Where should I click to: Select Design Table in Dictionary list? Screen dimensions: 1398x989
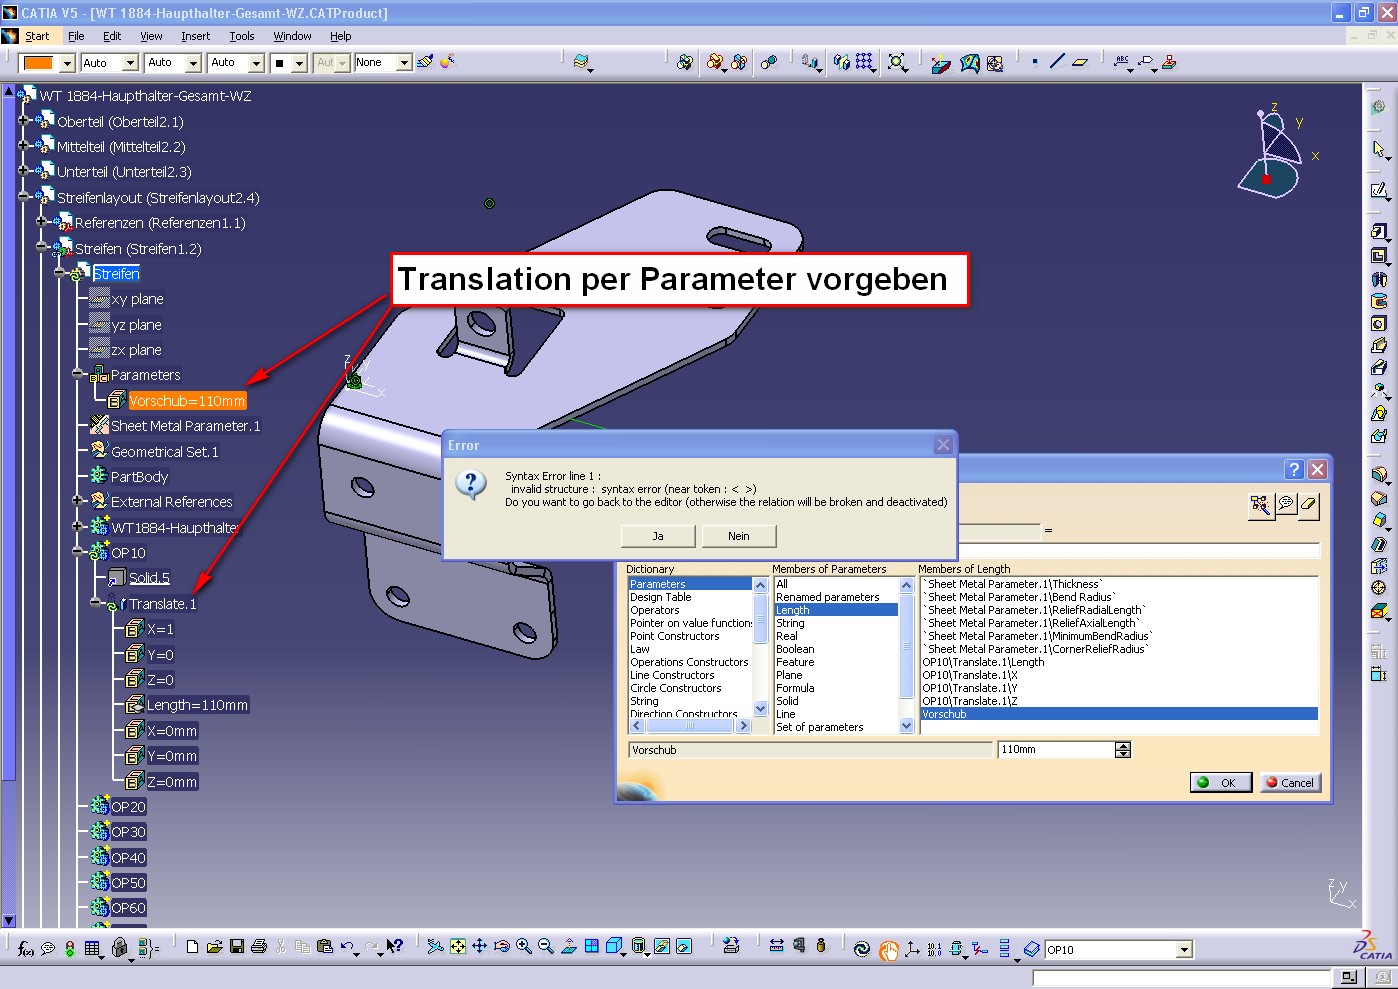[x=660, y=597]
